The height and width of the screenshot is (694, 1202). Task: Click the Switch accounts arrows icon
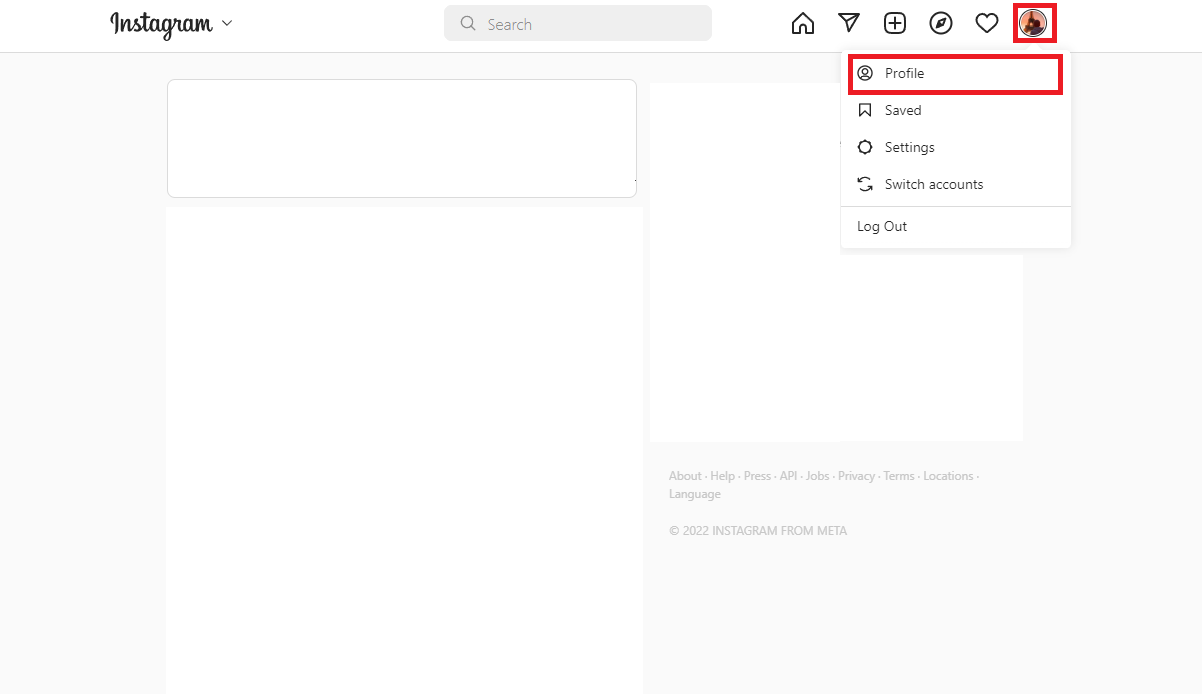coord(865,184)
